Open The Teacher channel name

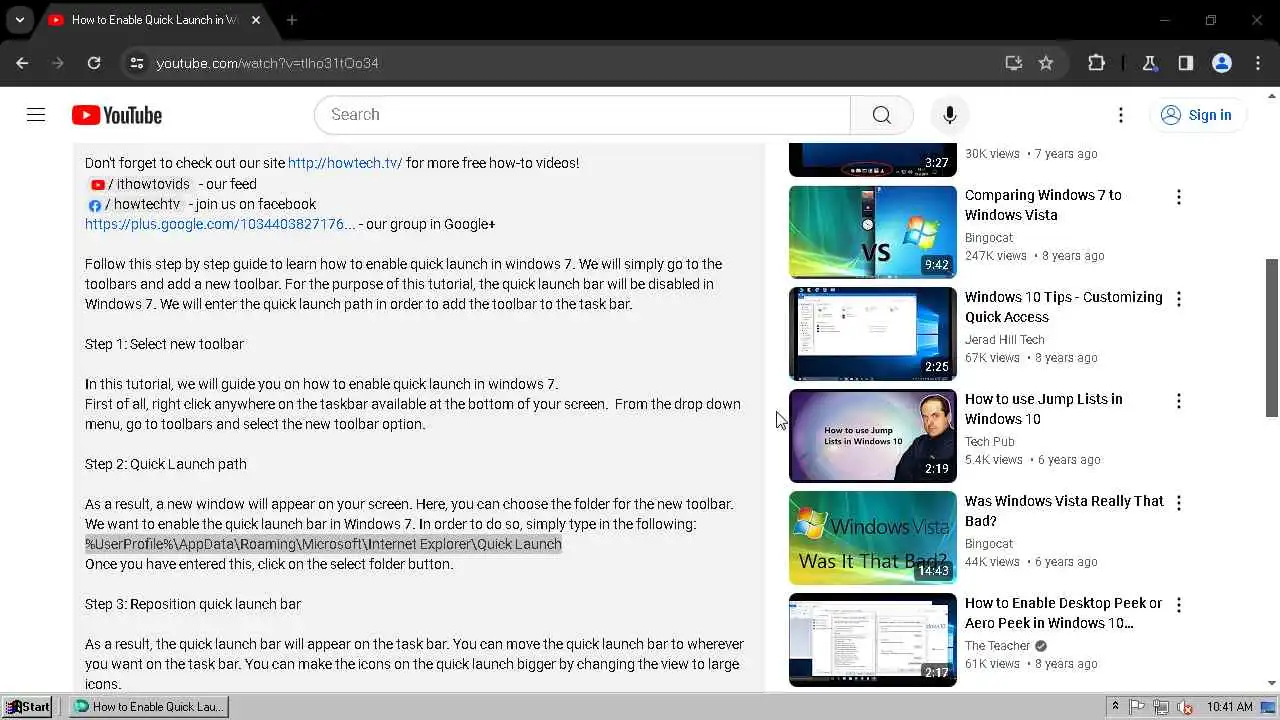coord(997,646)
